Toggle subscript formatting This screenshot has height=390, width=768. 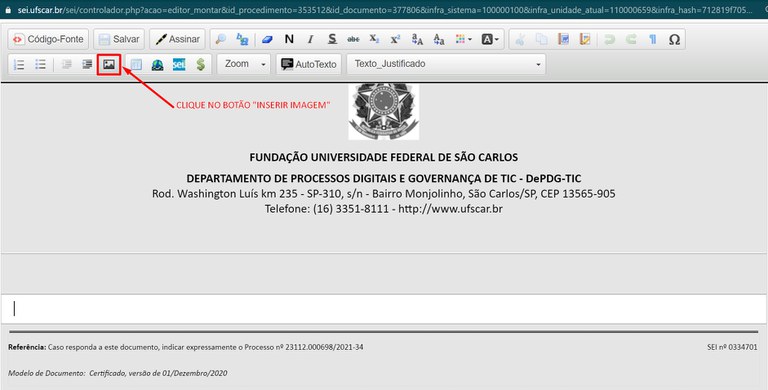[x=374, y=39]
